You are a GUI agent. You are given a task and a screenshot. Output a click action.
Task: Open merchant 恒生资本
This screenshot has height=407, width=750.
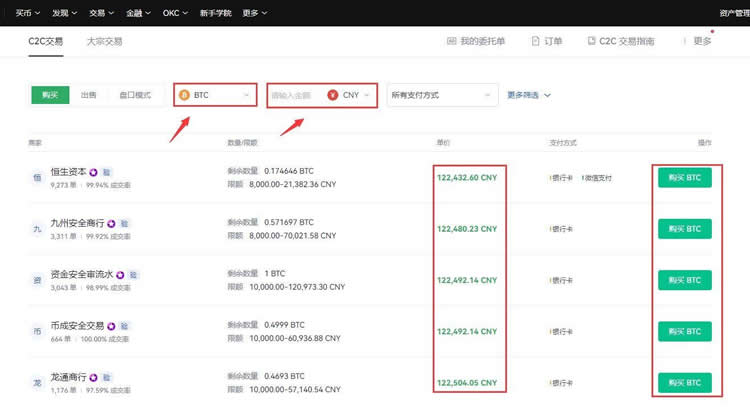point(68,172)
